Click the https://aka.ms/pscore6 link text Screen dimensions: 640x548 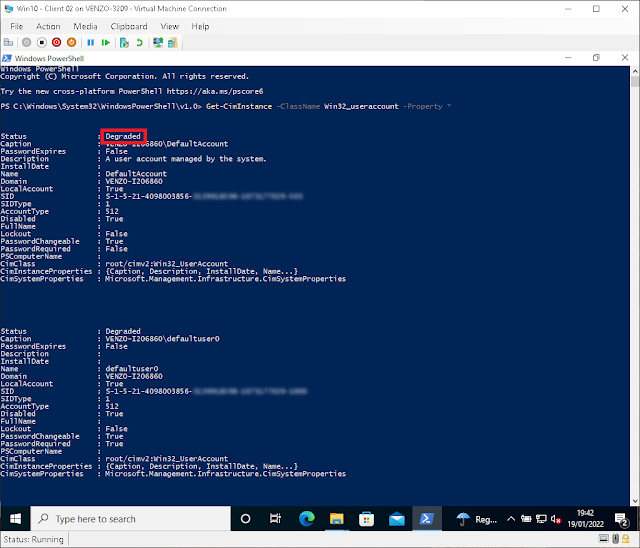(x=215, y=91)
